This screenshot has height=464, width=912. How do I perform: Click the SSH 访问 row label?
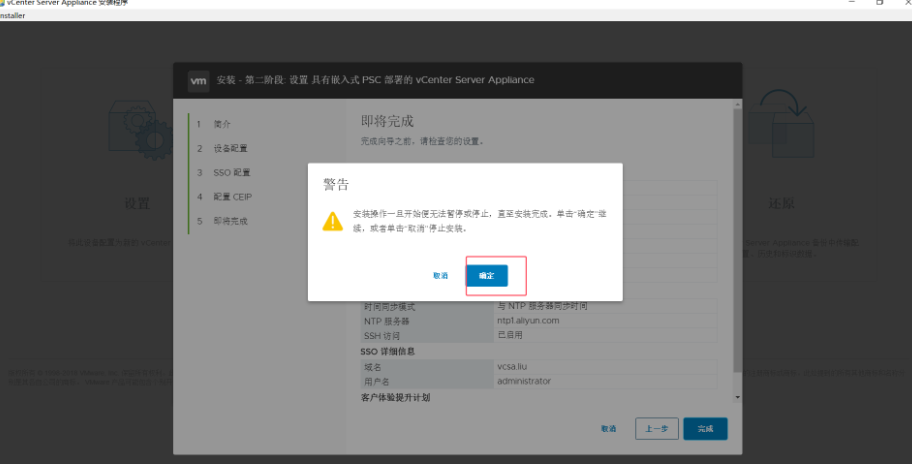[382, 335]
